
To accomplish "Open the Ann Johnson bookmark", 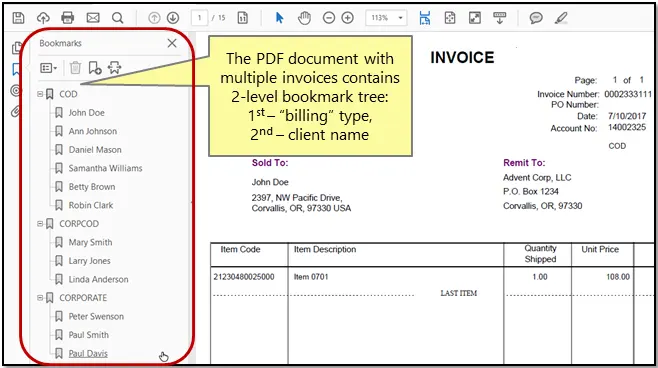I will click(93, 131).
